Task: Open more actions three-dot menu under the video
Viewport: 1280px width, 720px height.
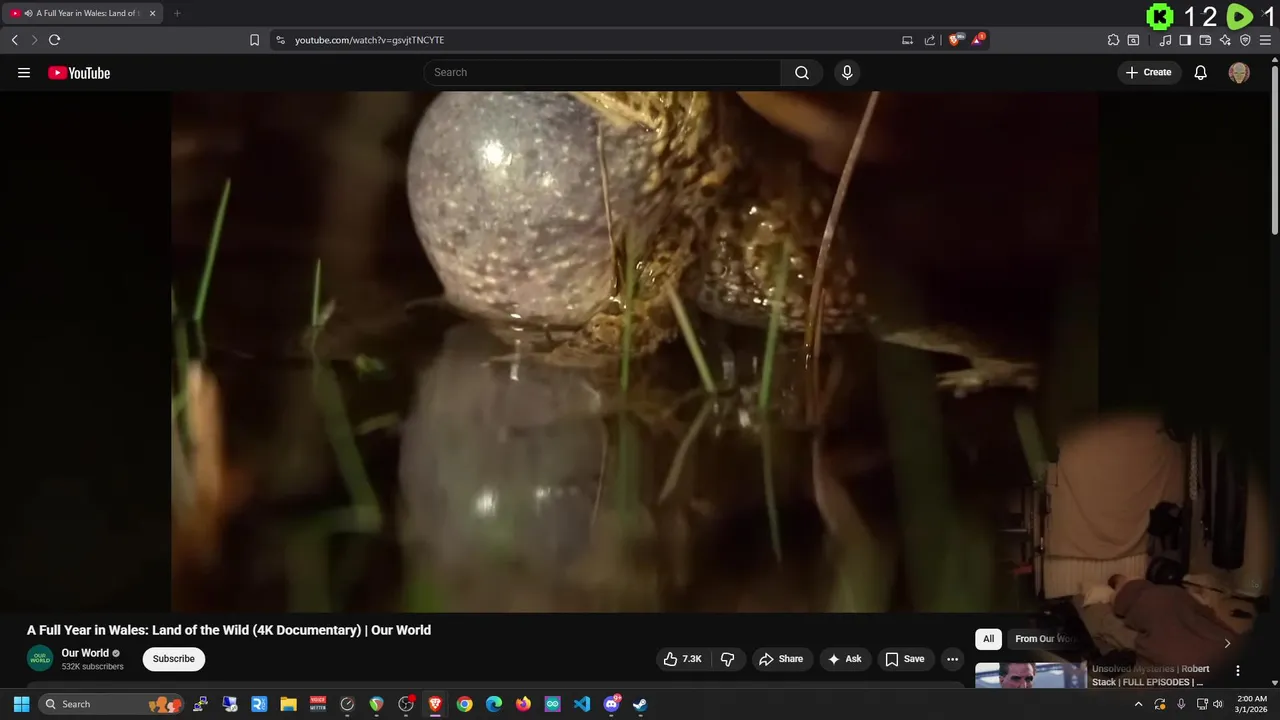Action: point(952,659)
